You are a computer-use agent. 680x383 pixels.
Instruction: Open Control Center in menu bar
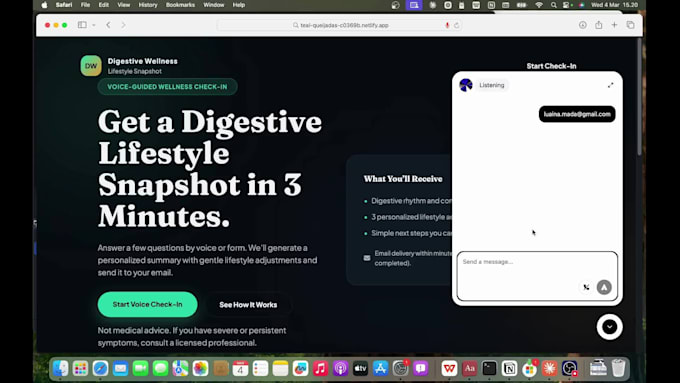click(x=567, y=5)
